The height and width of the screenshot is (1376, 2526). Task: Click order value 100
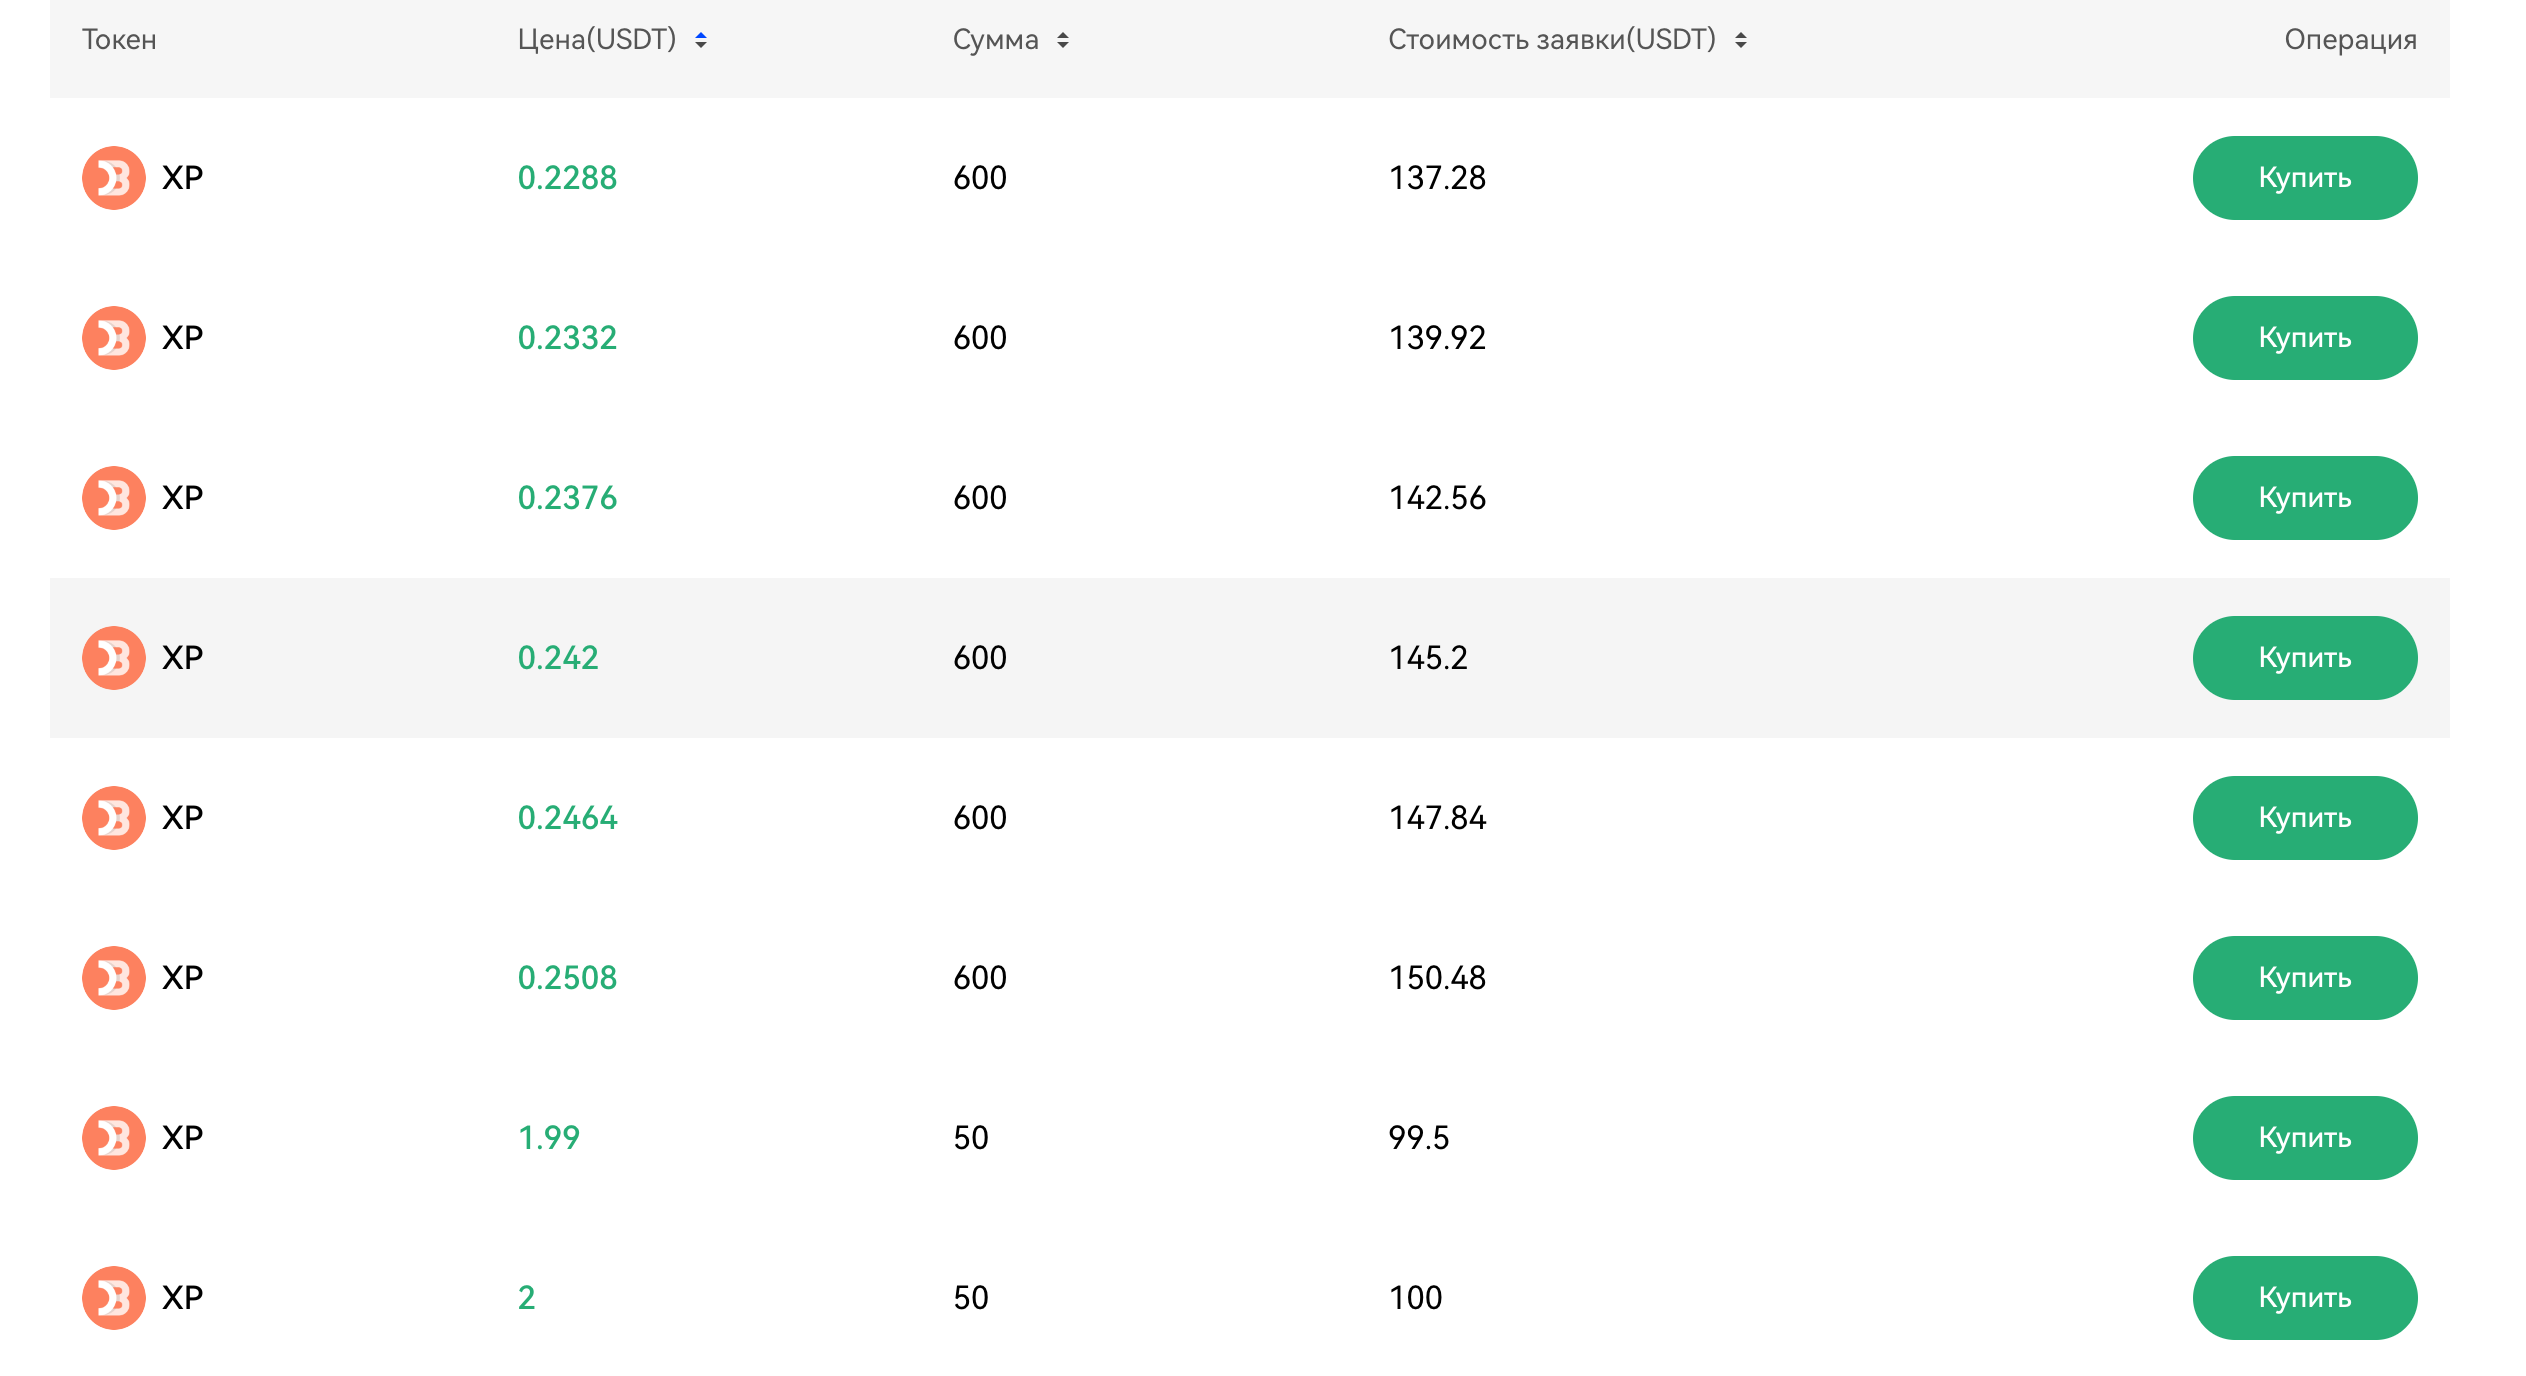[x=1415, y=1298]
